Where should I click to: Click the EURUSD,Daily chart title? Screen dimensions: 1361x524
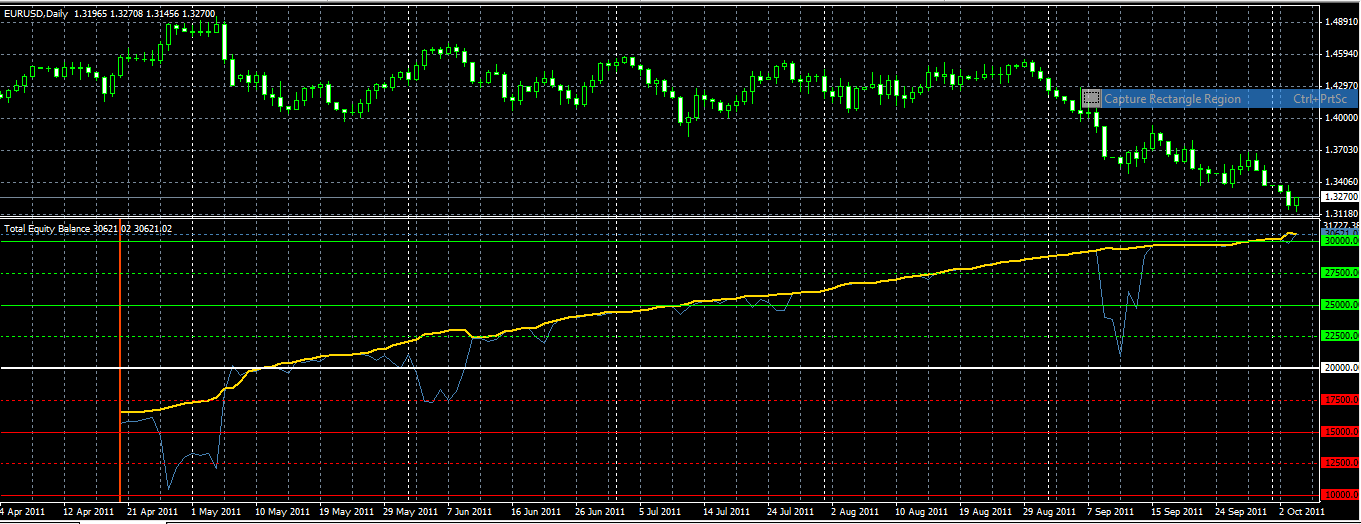coord(37,11)
